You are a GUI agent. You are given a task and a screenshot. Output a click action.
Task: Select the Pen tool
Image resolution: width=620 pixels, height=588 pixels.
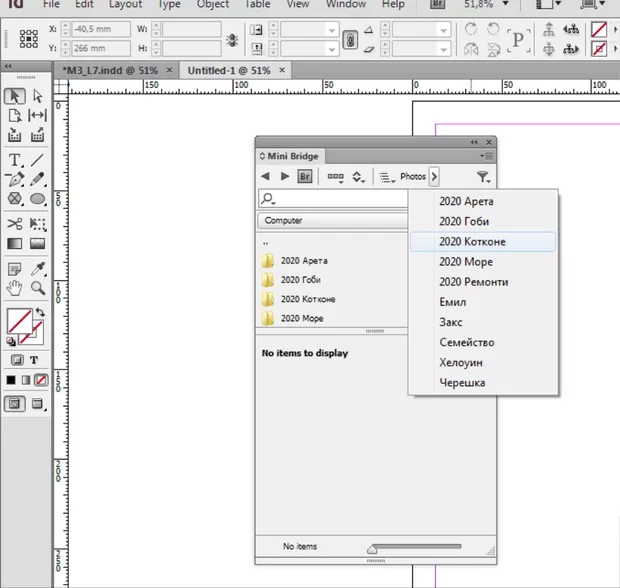[15, 180]
